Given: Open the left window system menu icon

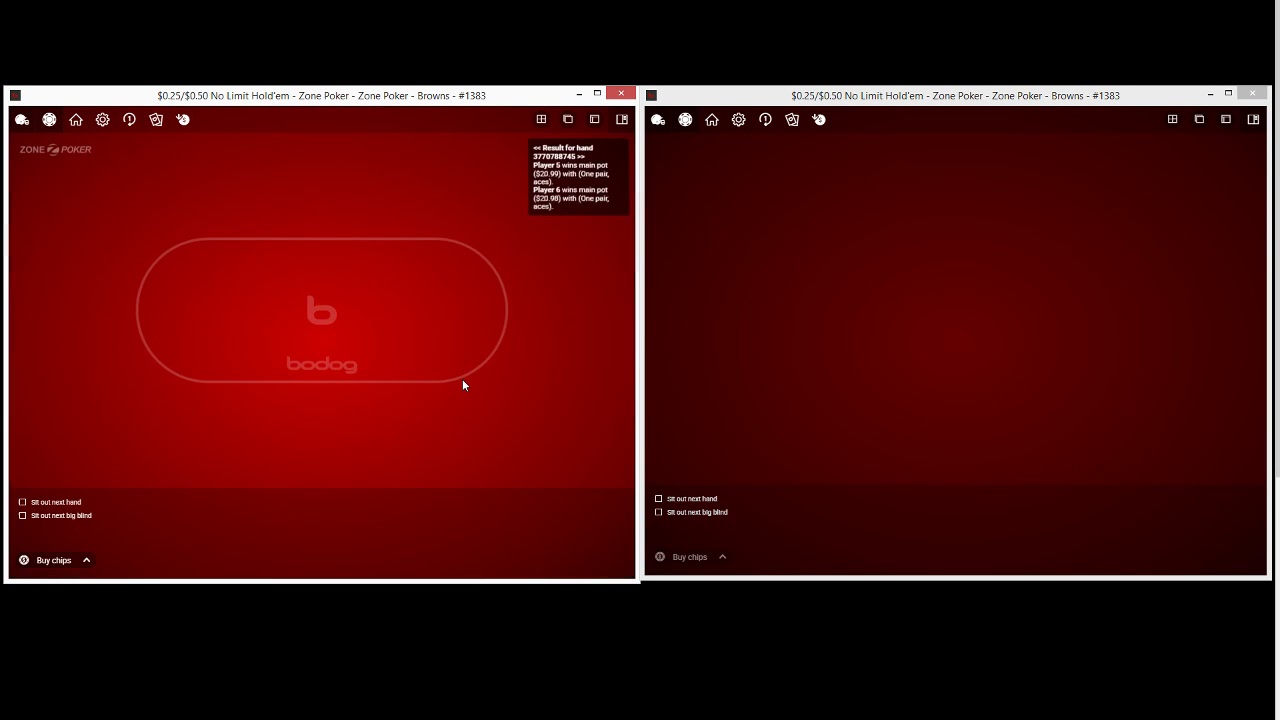Looking at the screenshot, I should [15, 96].
